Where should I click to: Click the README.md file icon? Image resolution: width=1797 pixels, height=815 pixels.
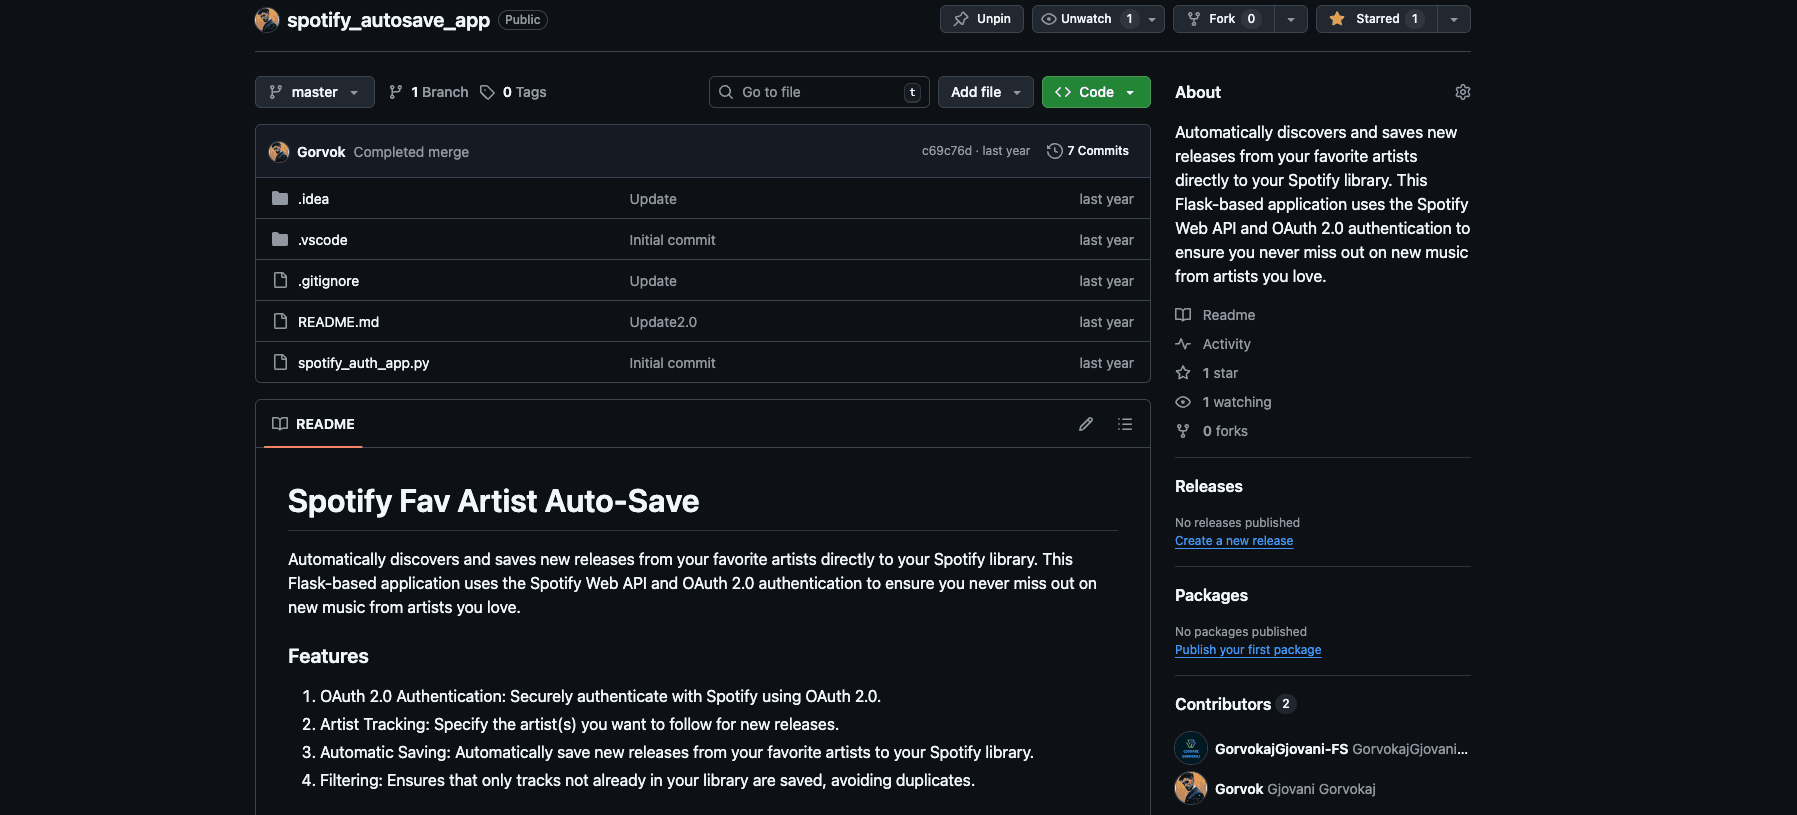[x=280, y=322]
